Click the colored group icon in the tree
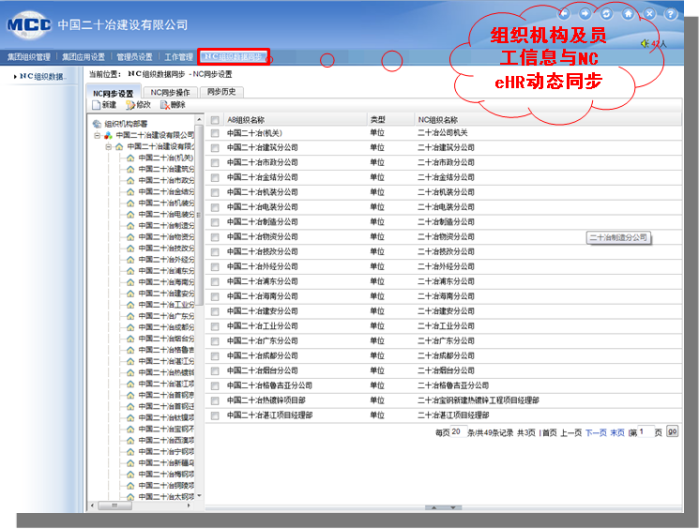Screen dimensions: 700x529 pos(108,135)
